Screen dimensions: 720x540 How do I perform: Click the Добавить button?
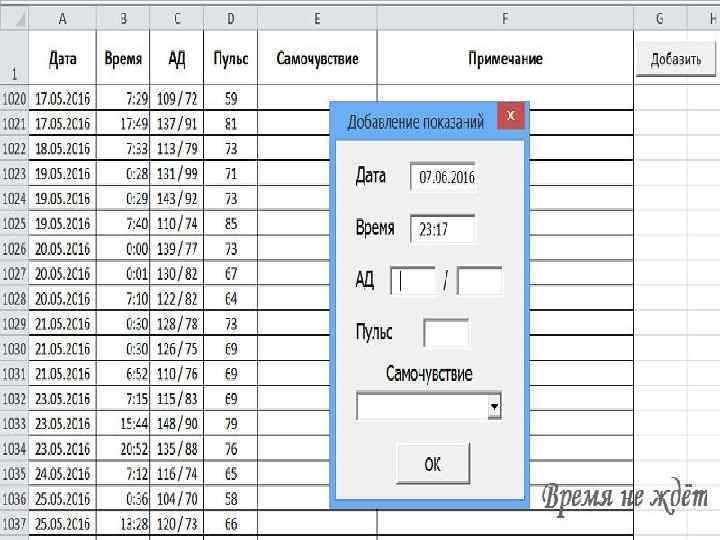click(x=675, y=59)
